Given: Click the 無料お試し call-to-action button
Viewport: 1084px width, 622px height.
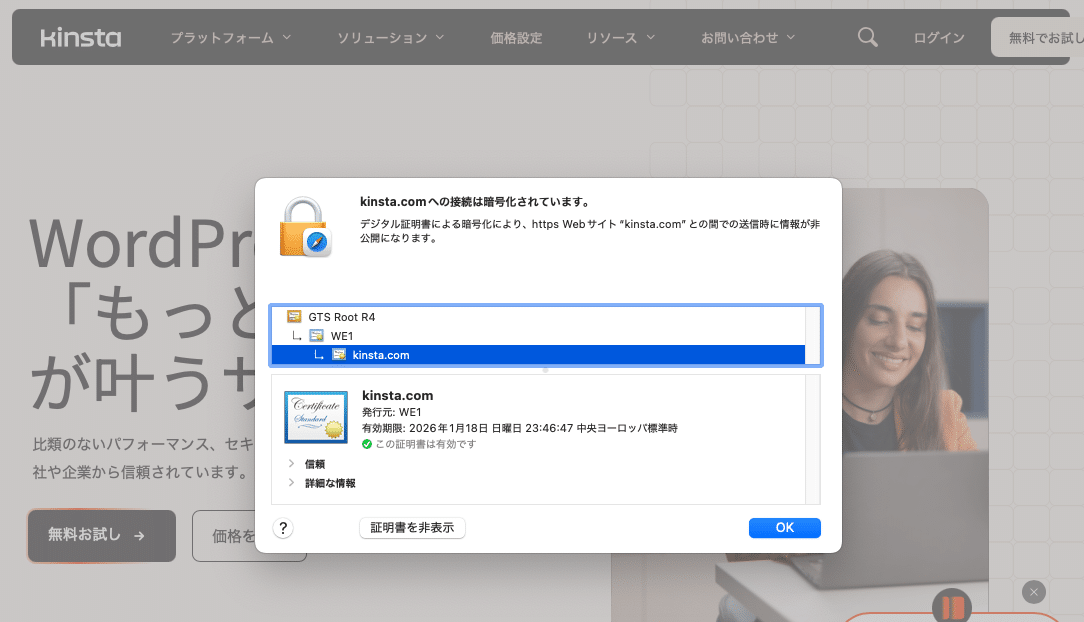Looking at the screenshot, I should (x=101, y=536).
